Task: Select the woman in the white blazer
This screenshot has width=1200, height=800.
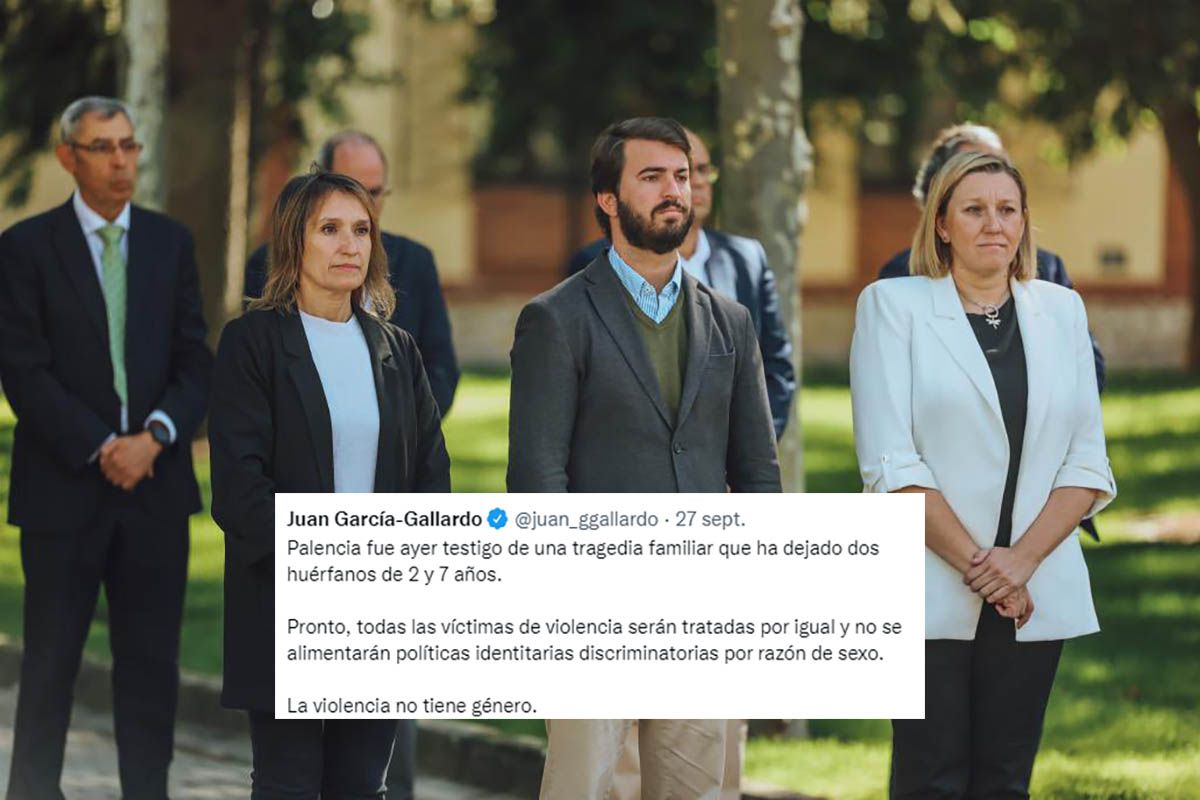Action: [x=980, y=470]
